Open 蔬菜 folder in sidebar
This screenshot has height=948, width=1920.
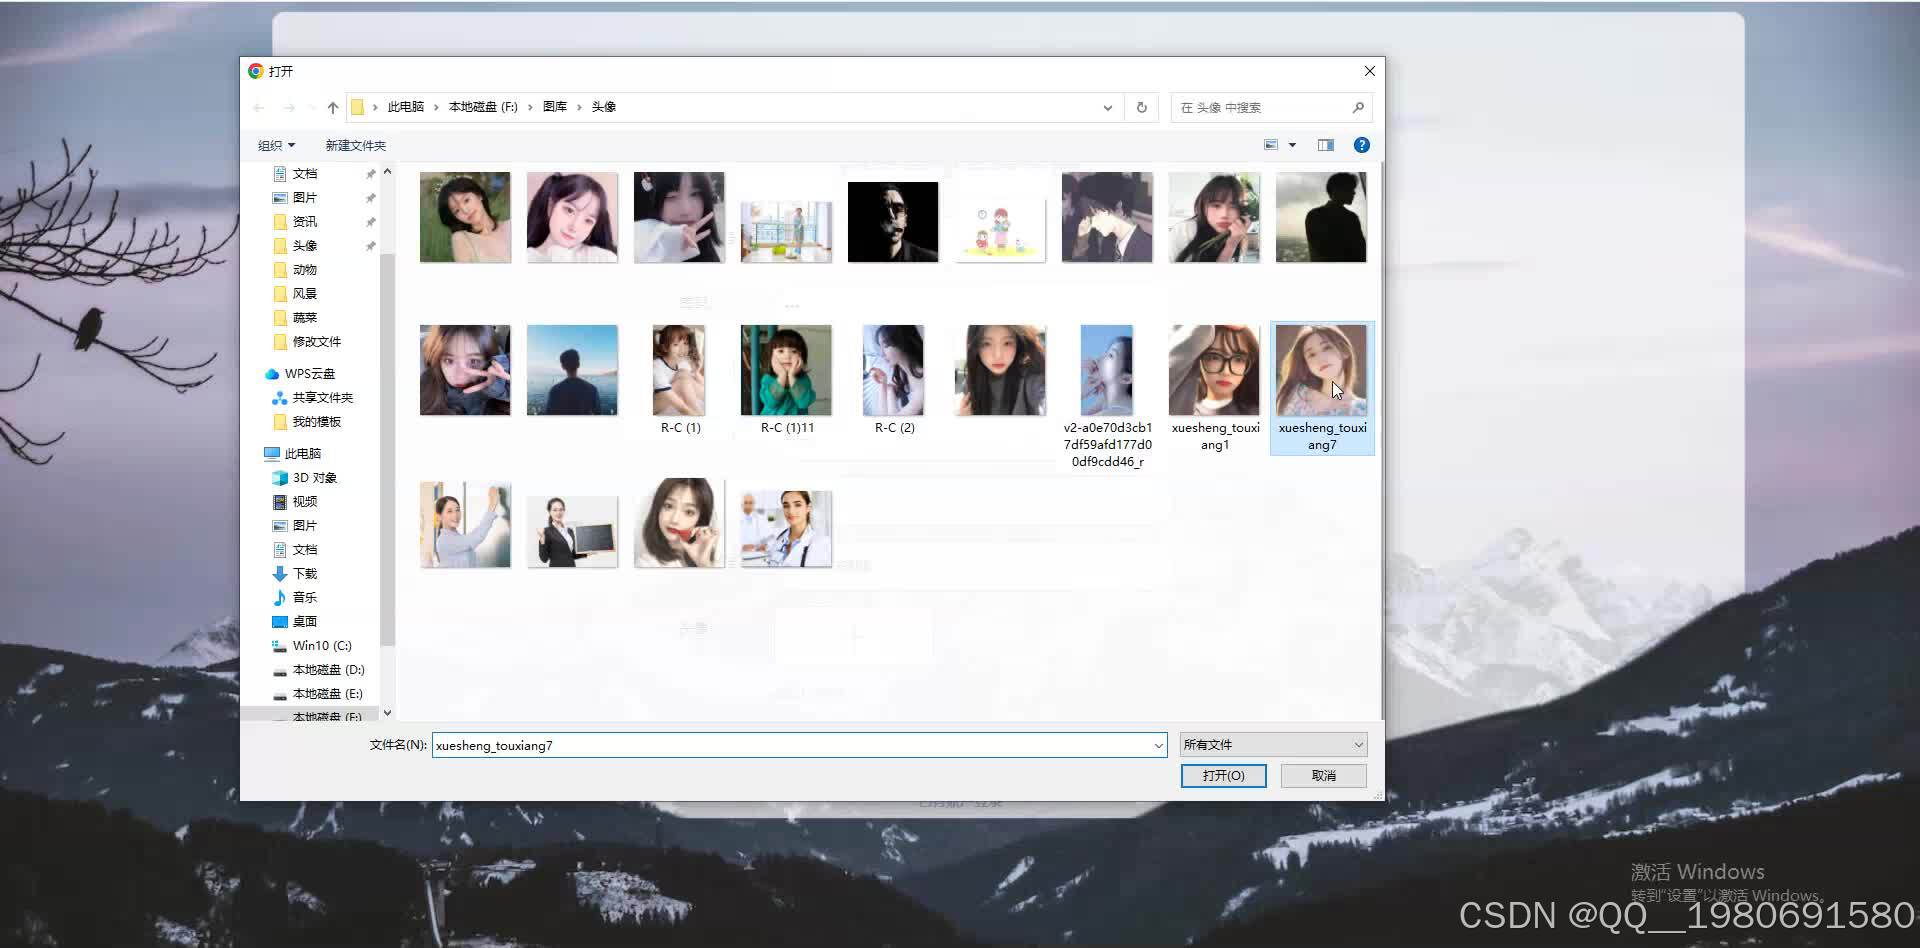point(304,318)
